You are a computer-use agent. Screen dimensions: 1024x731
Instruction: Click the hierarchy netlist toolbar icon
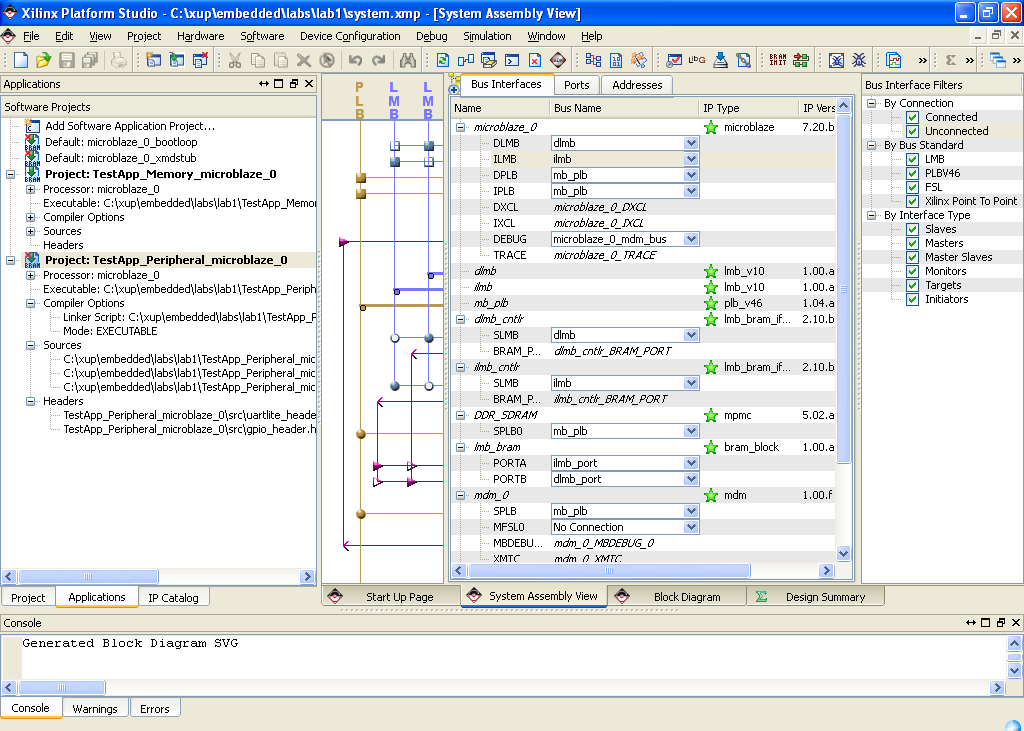pyautogui.click(x=593, y=61)
